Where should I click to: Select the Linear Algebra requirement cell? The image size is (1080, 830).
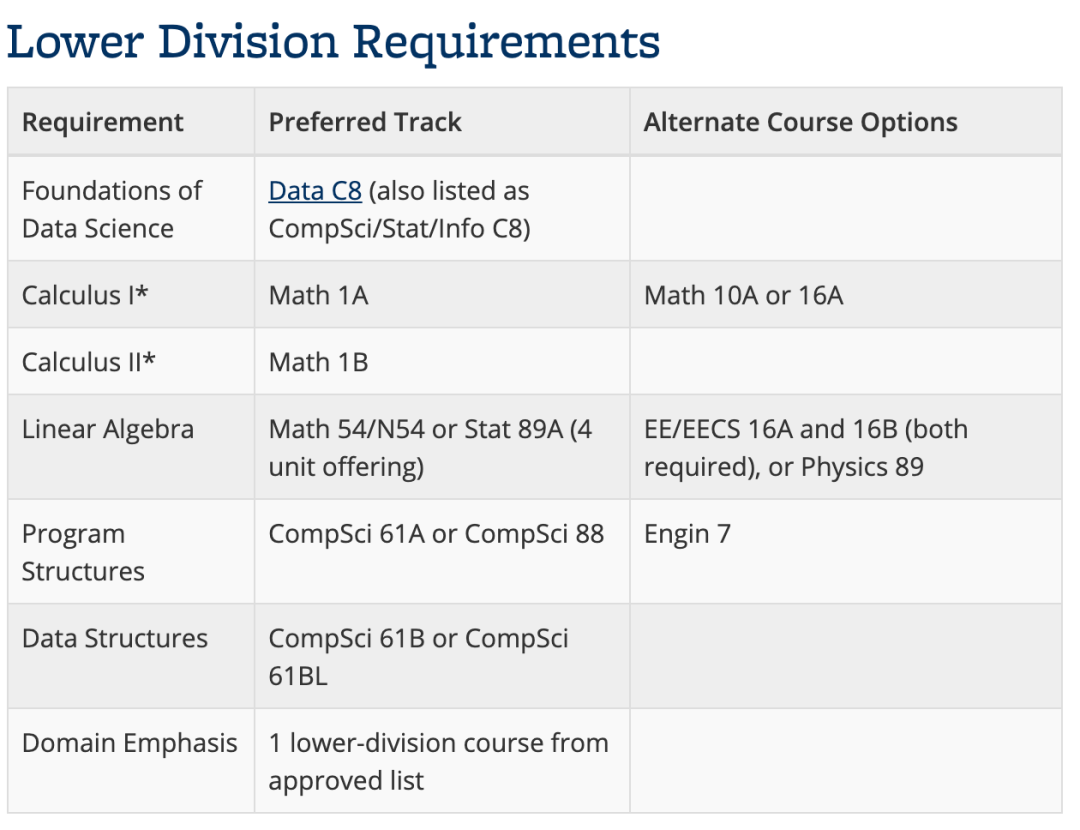(108, 429)
